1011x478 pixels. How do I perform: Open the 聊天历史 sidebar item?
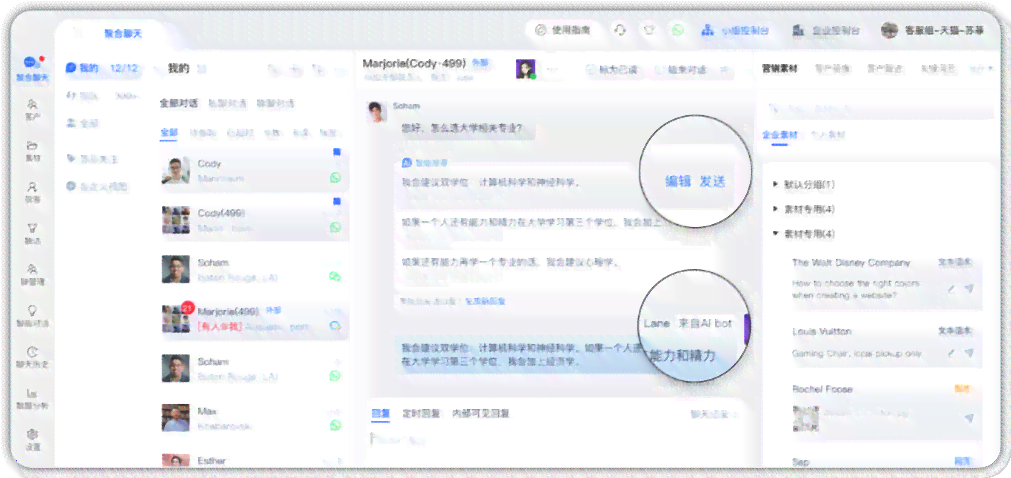point(32,357)
